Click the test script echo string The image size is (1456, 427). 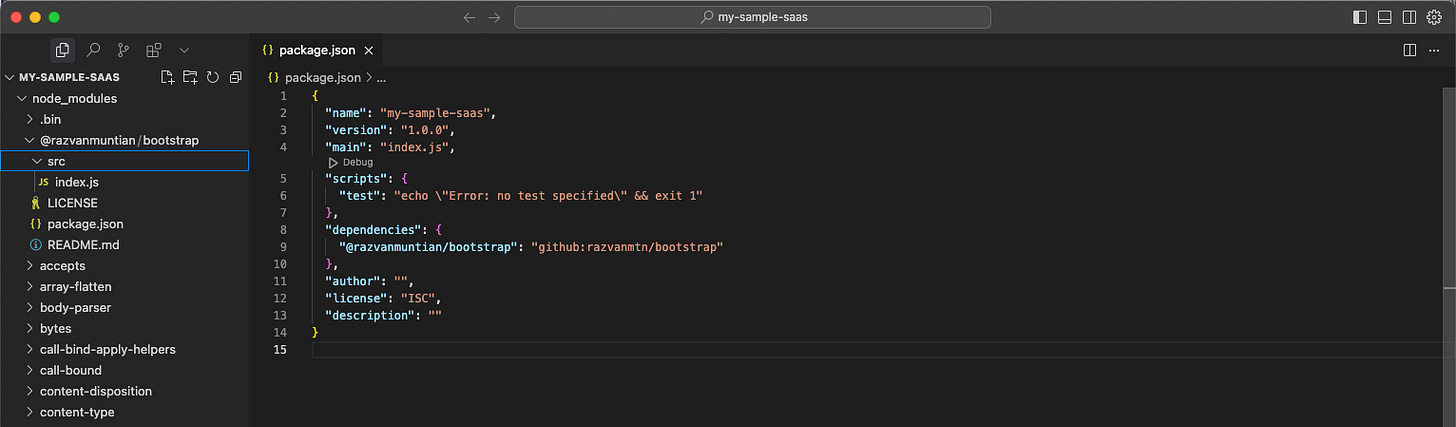click(x=549, y=196)
